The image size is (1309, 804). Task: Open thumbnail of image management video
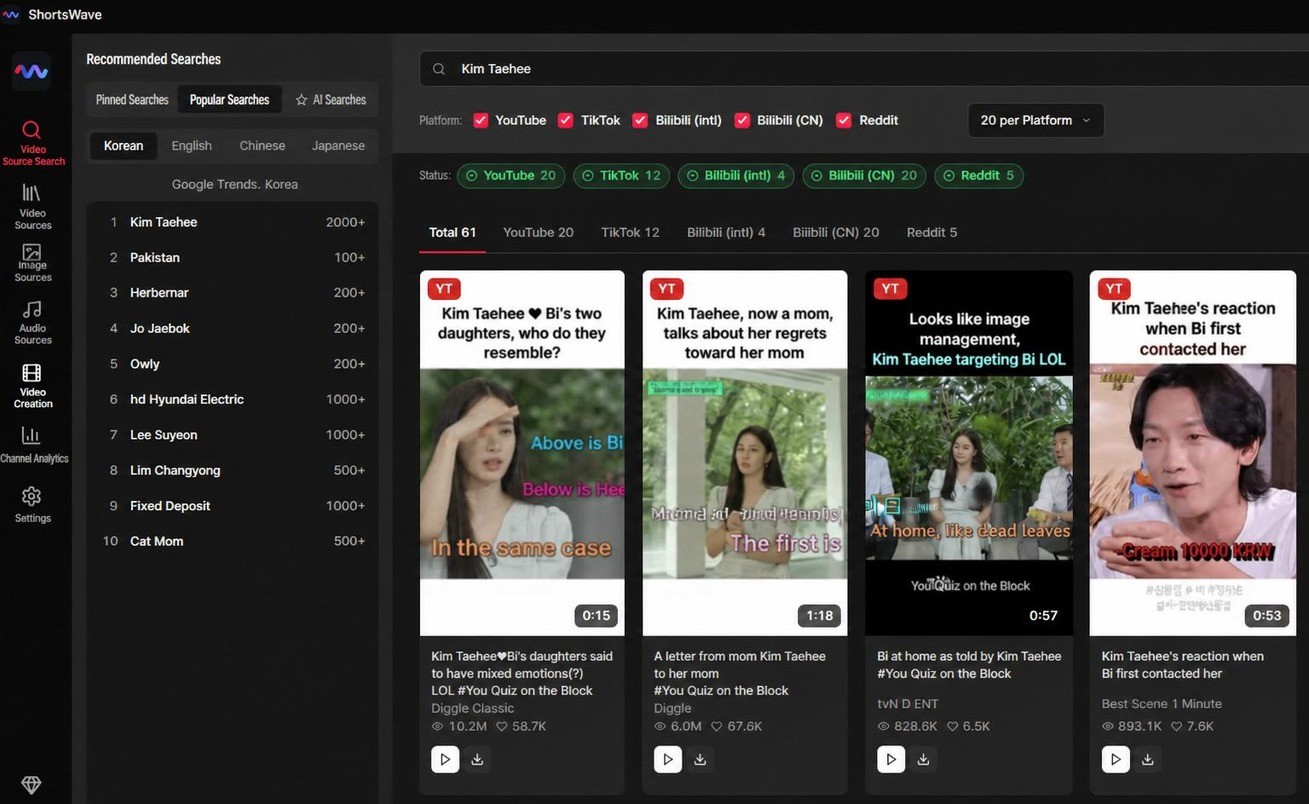click(969, 453)
